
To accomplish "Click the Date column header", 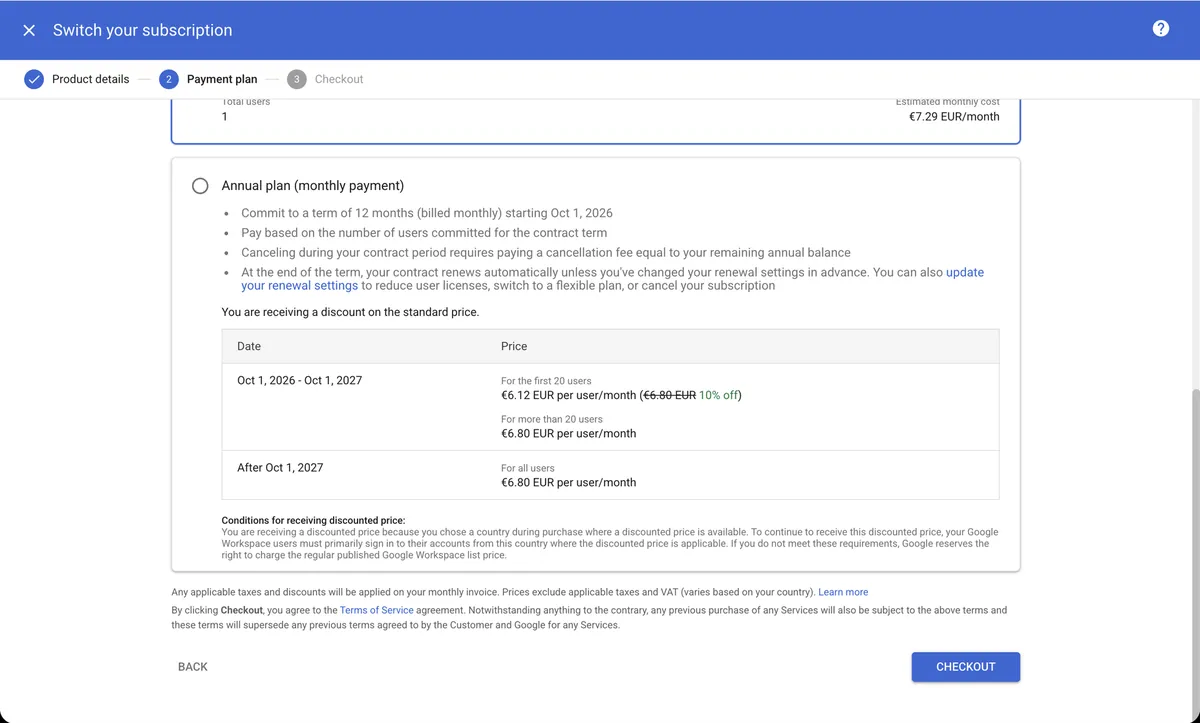I will point(249,346).
